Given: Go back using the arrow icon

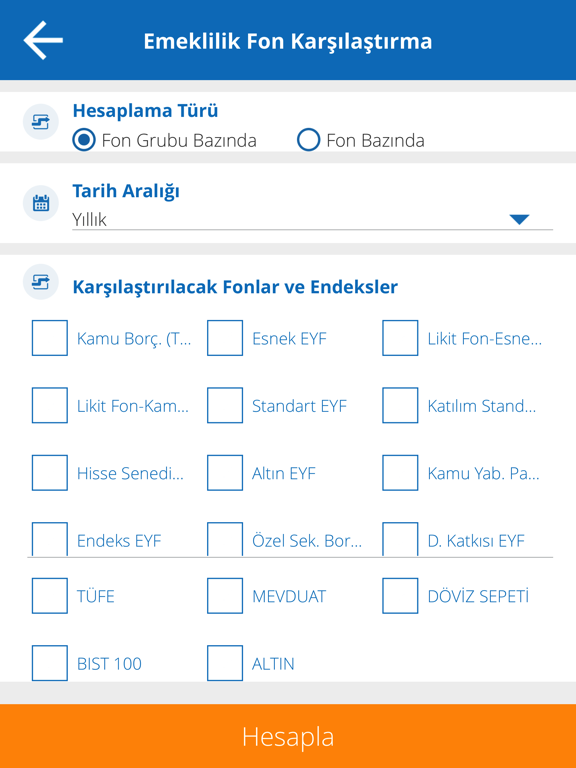Looking at the screenshot, I should pos(43,40).
